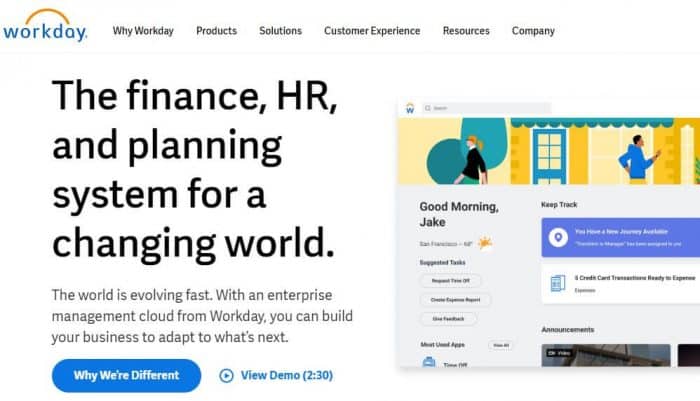Open the Why Workday menu
The width and height of the screenshot is (700, 401).
(x=143, y=31)
